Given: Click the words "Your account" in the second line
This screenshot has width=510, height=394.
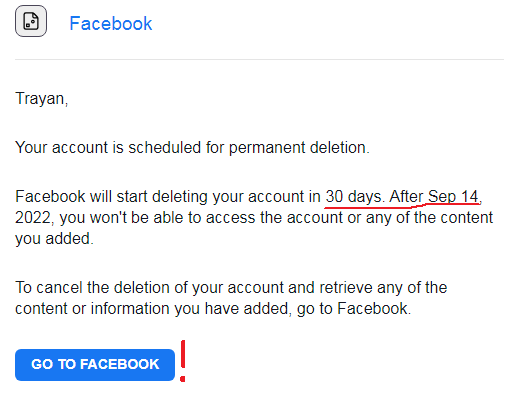Looking at the screenshot, I should coord(62,148).
